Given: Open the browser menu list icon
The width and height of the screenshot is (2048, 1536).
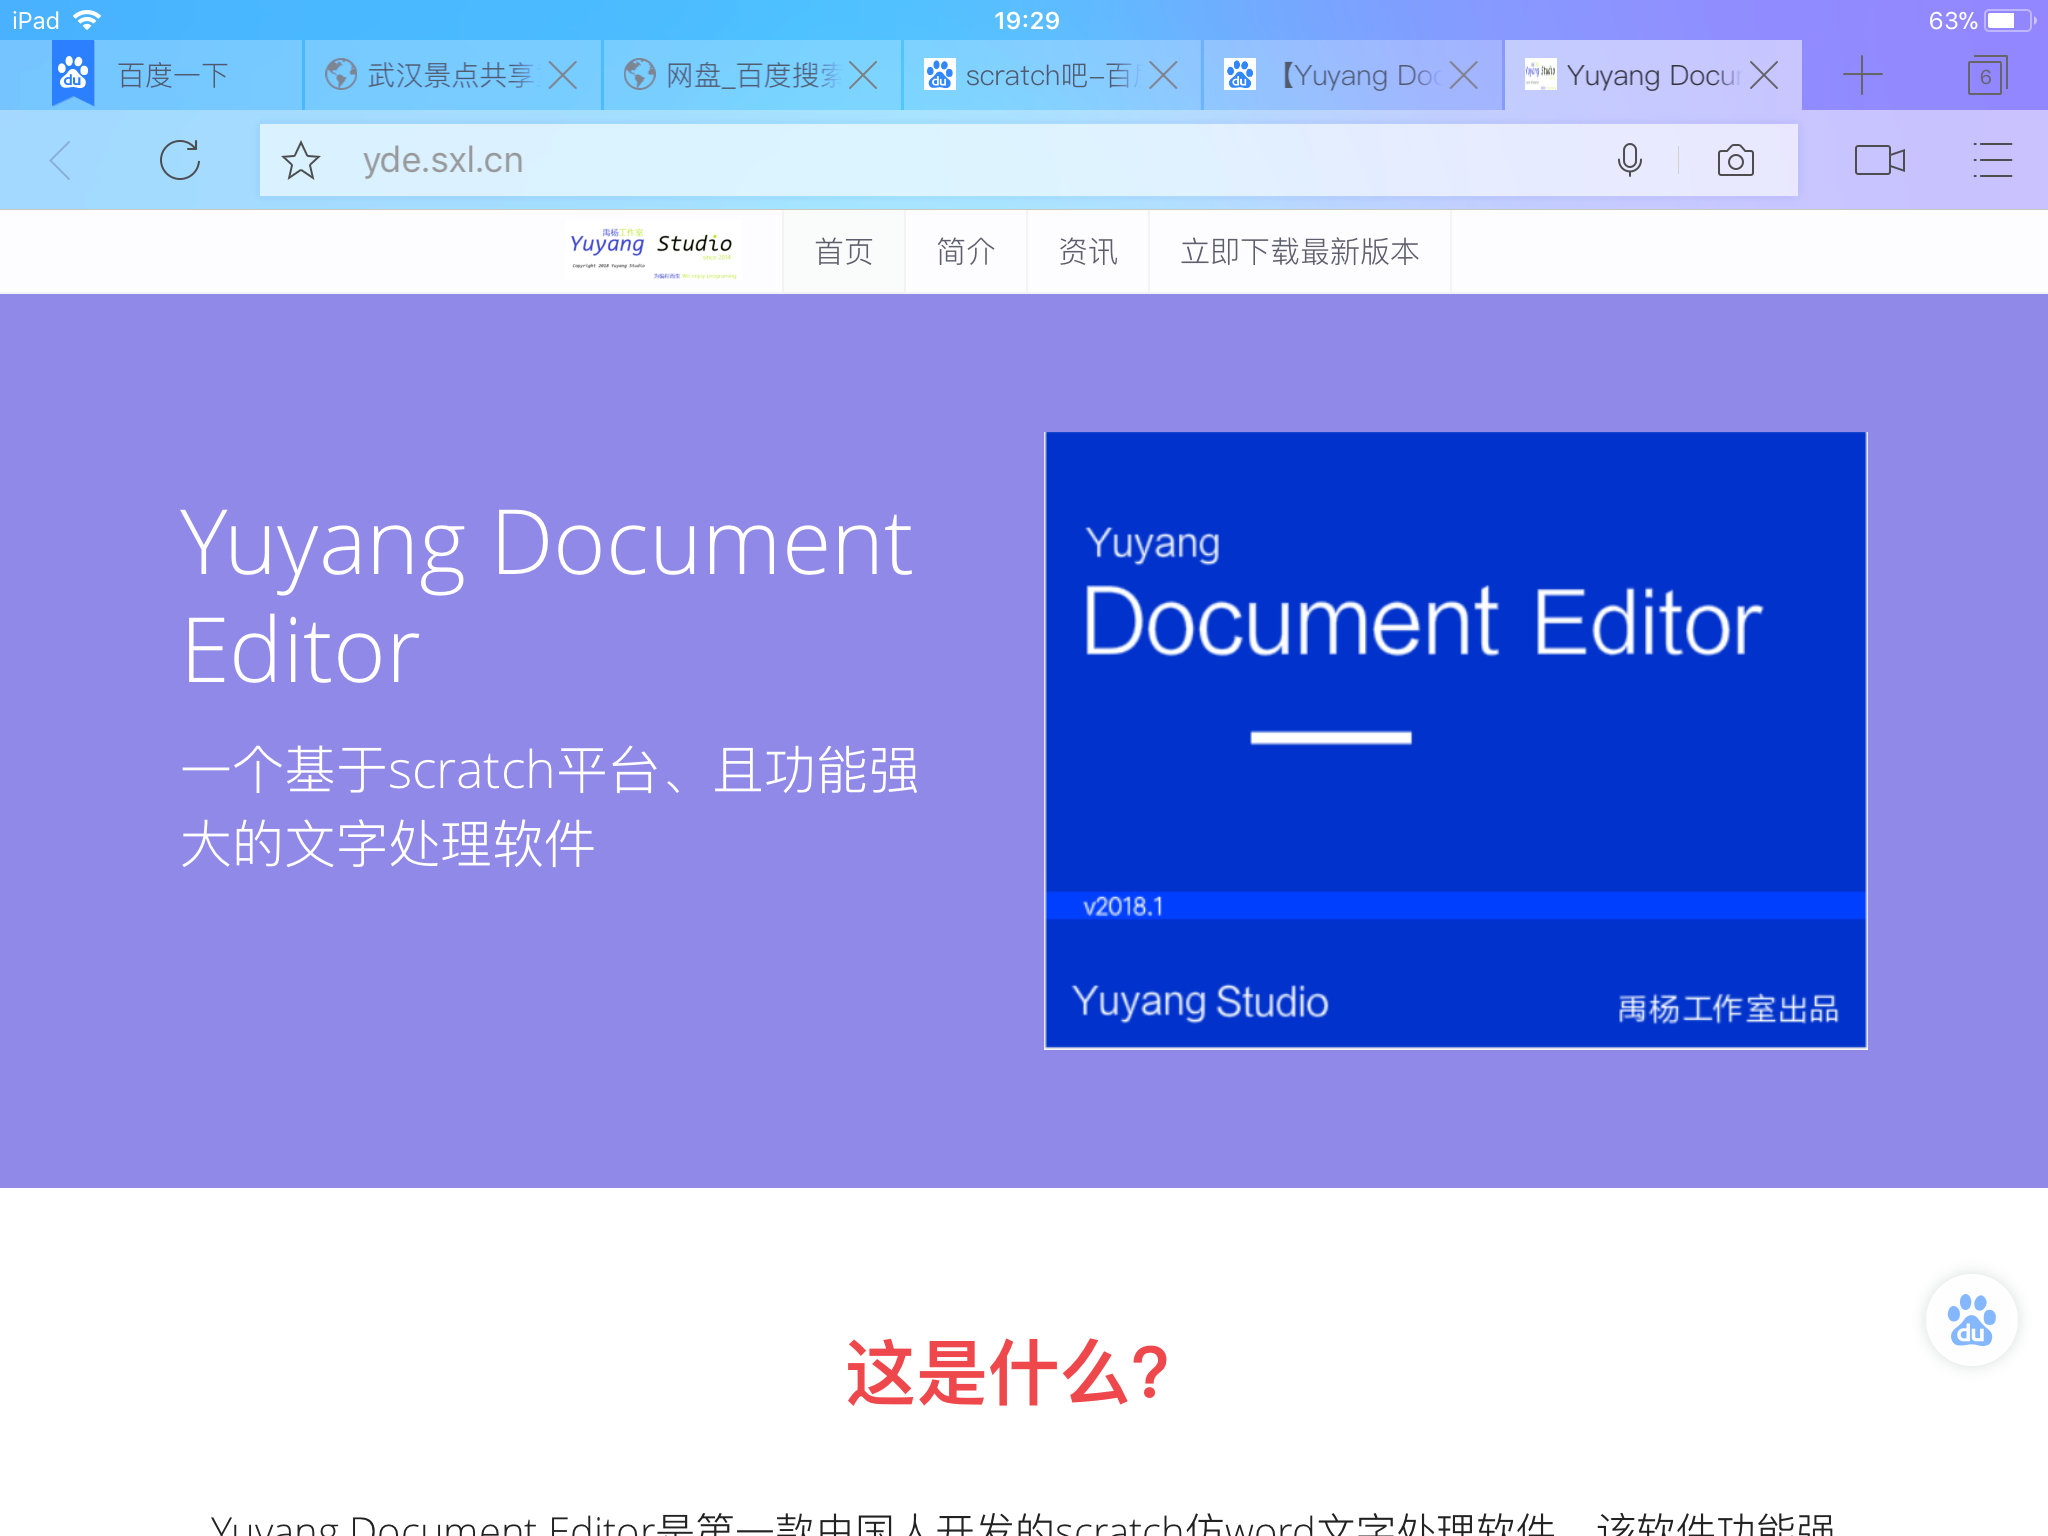Looking at the screenshot, I should pyautogui.click(x=1992, y=160).
